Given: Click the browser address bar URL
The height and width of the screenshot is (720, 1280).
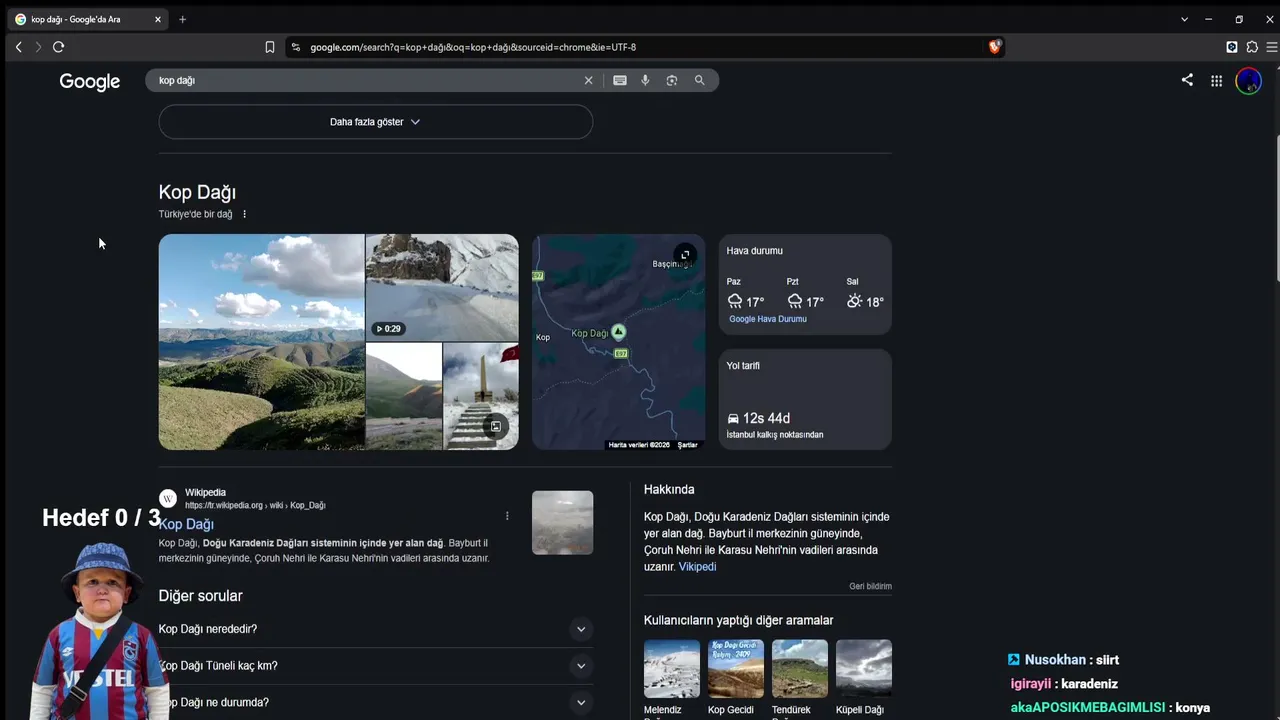Looking at the screenshot, I should pos(473,47).
